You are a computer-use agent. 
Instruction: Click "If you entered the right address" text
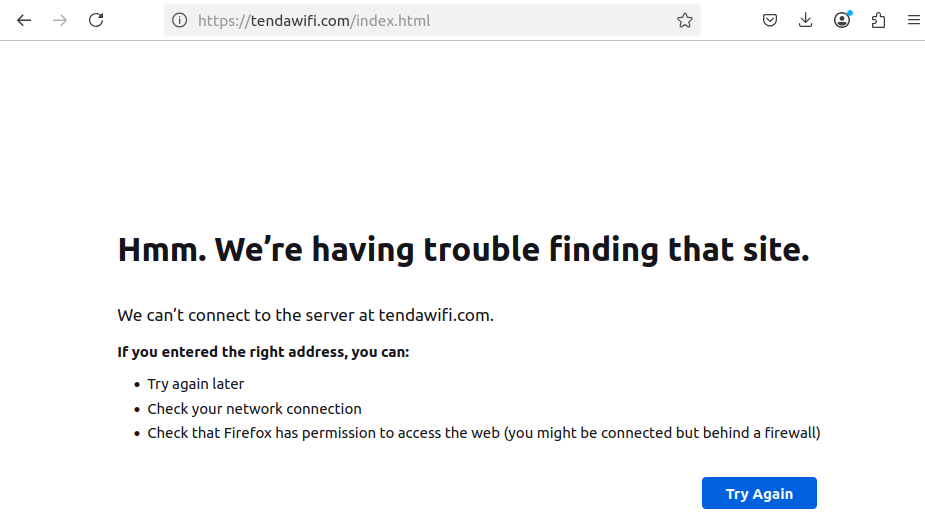[263, 352]
